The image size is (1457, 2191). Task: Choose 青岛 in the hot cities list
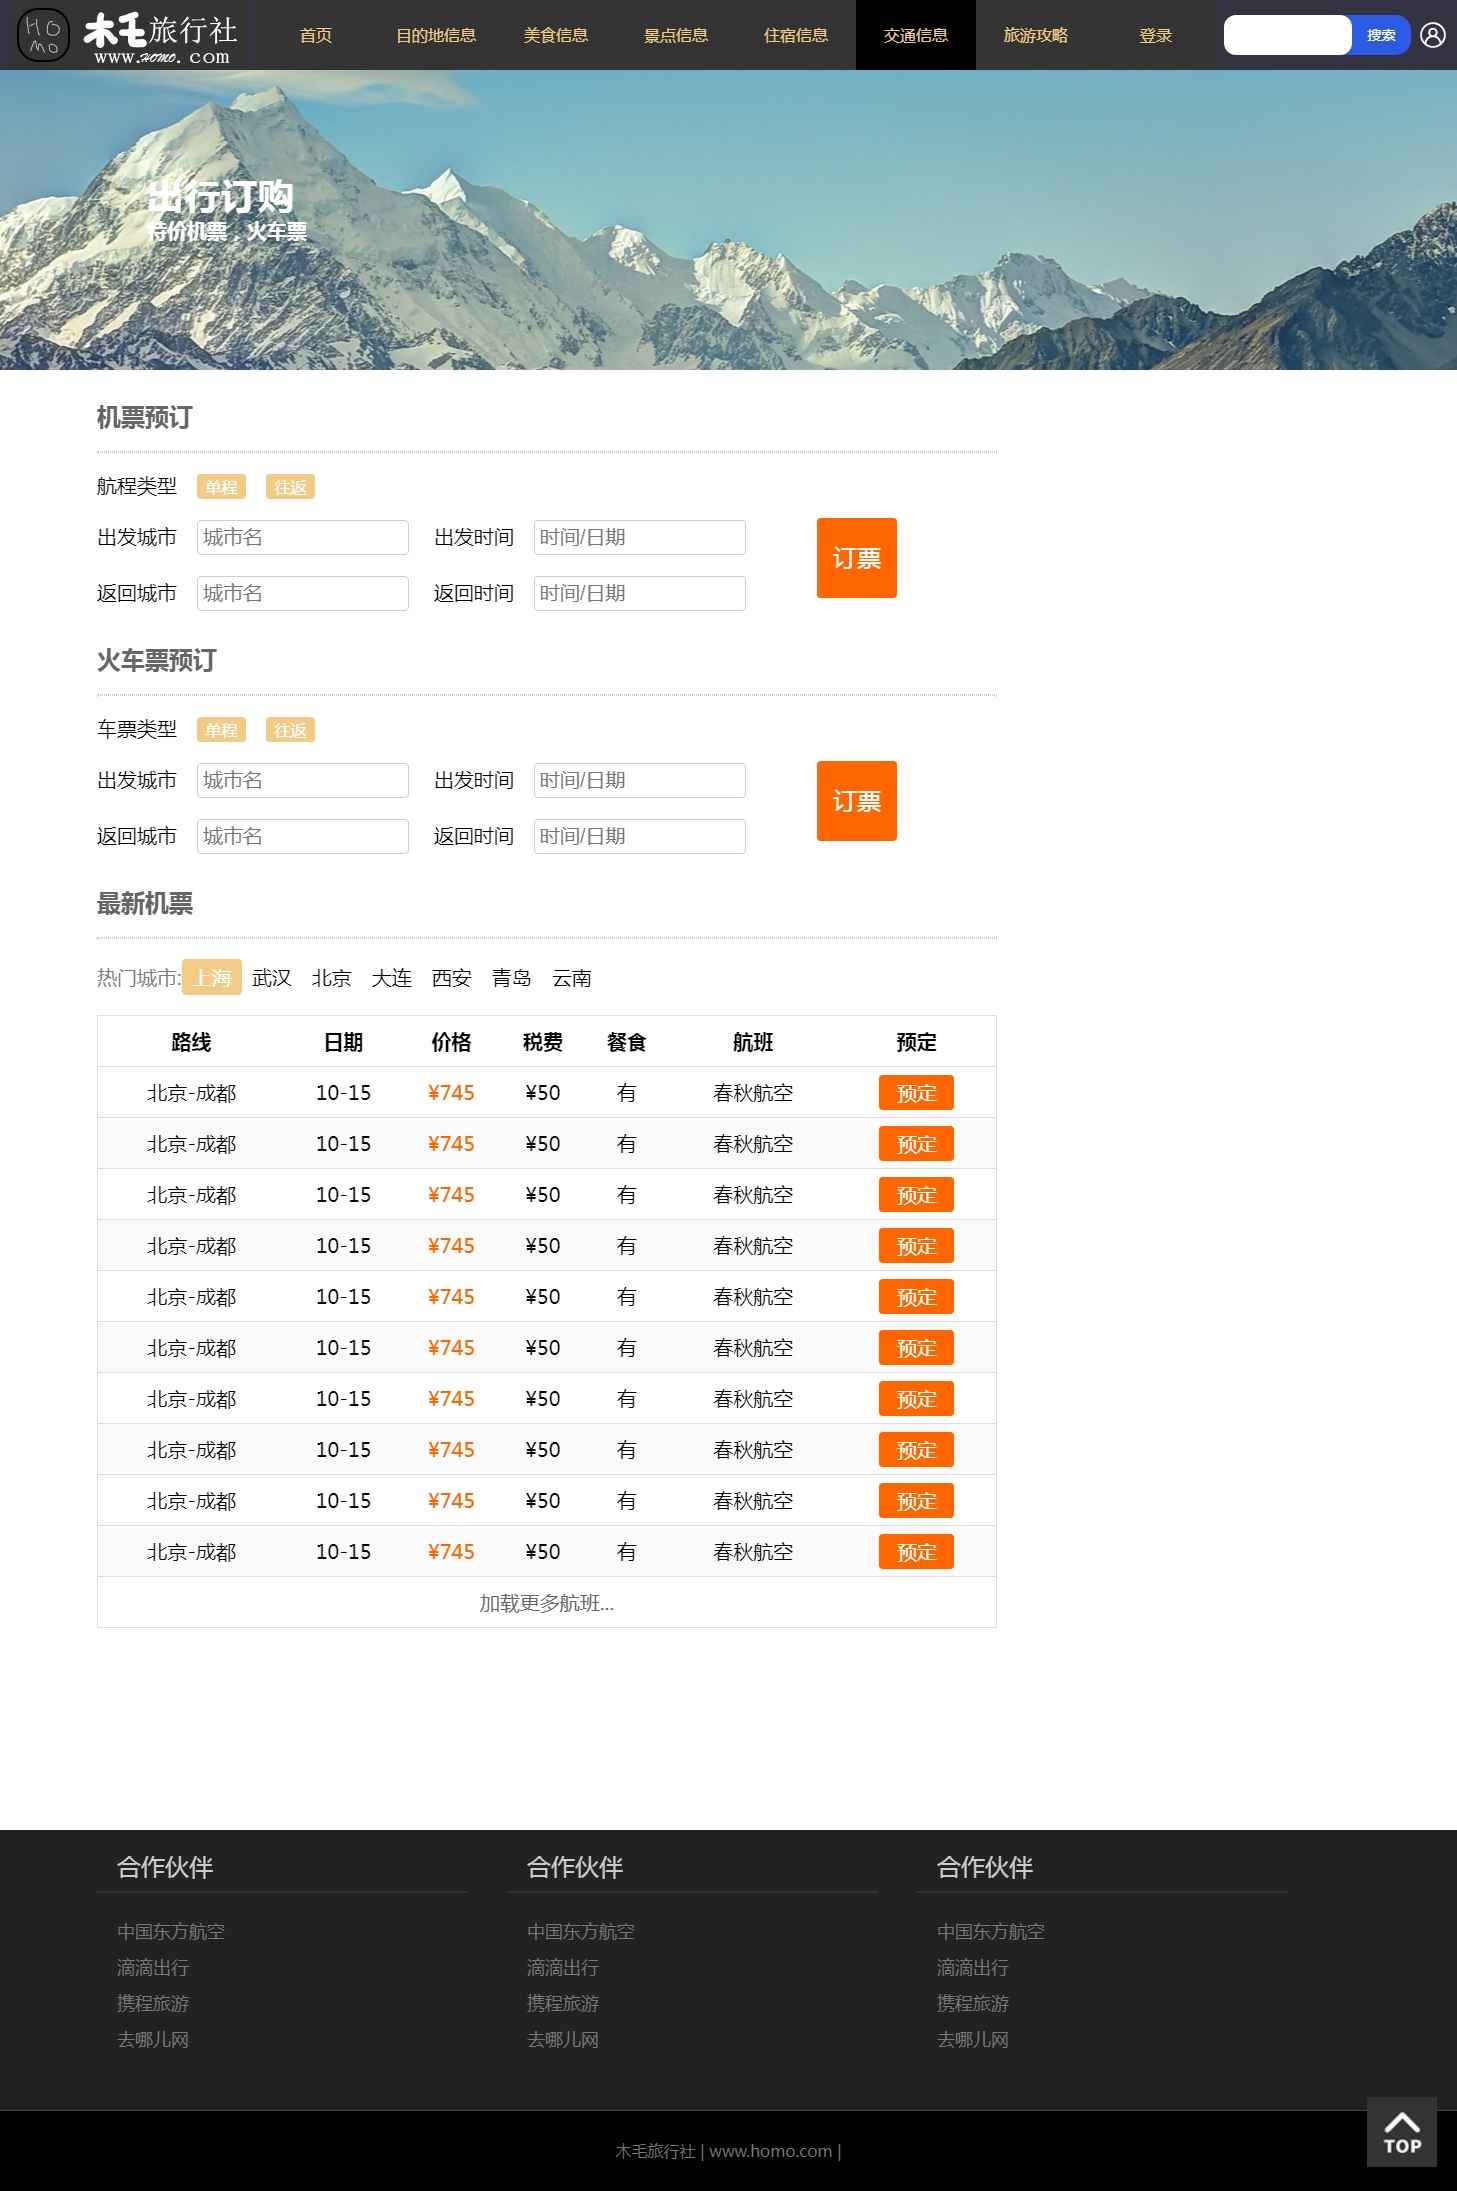tap(511, 978)
